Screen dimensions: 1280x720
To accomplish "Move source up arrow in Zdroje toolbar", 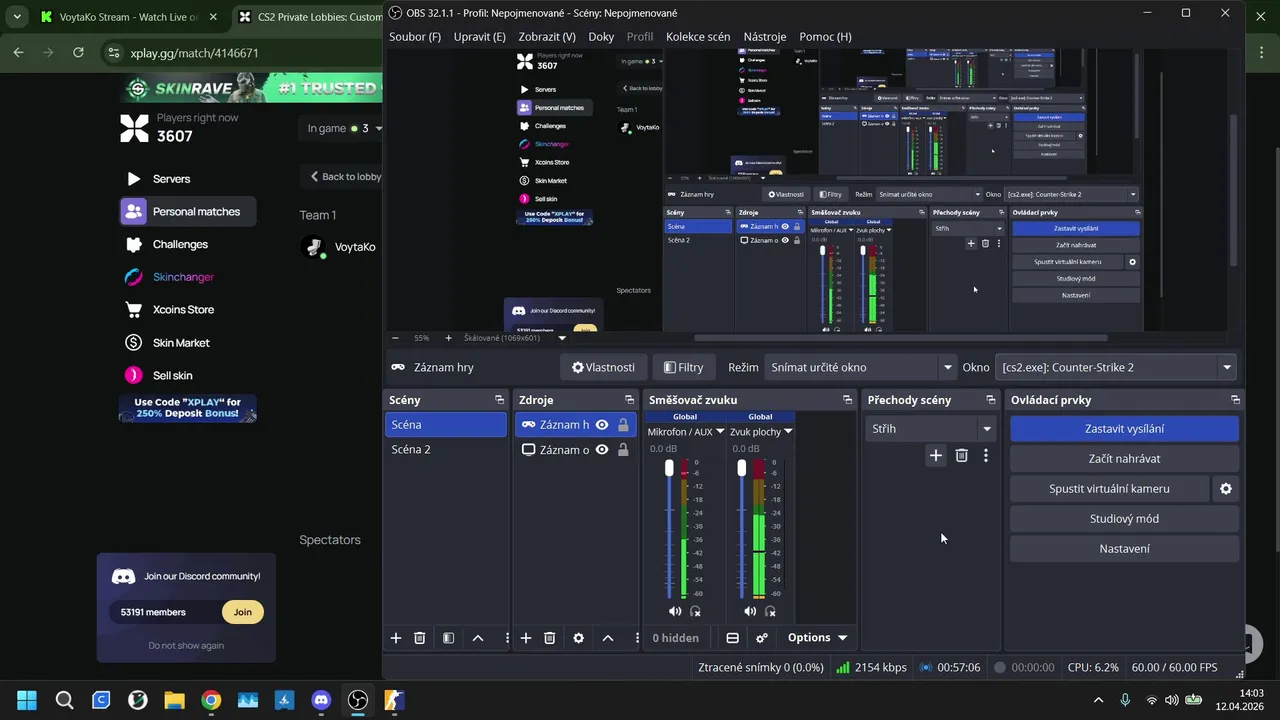I will tap(607, 638).
